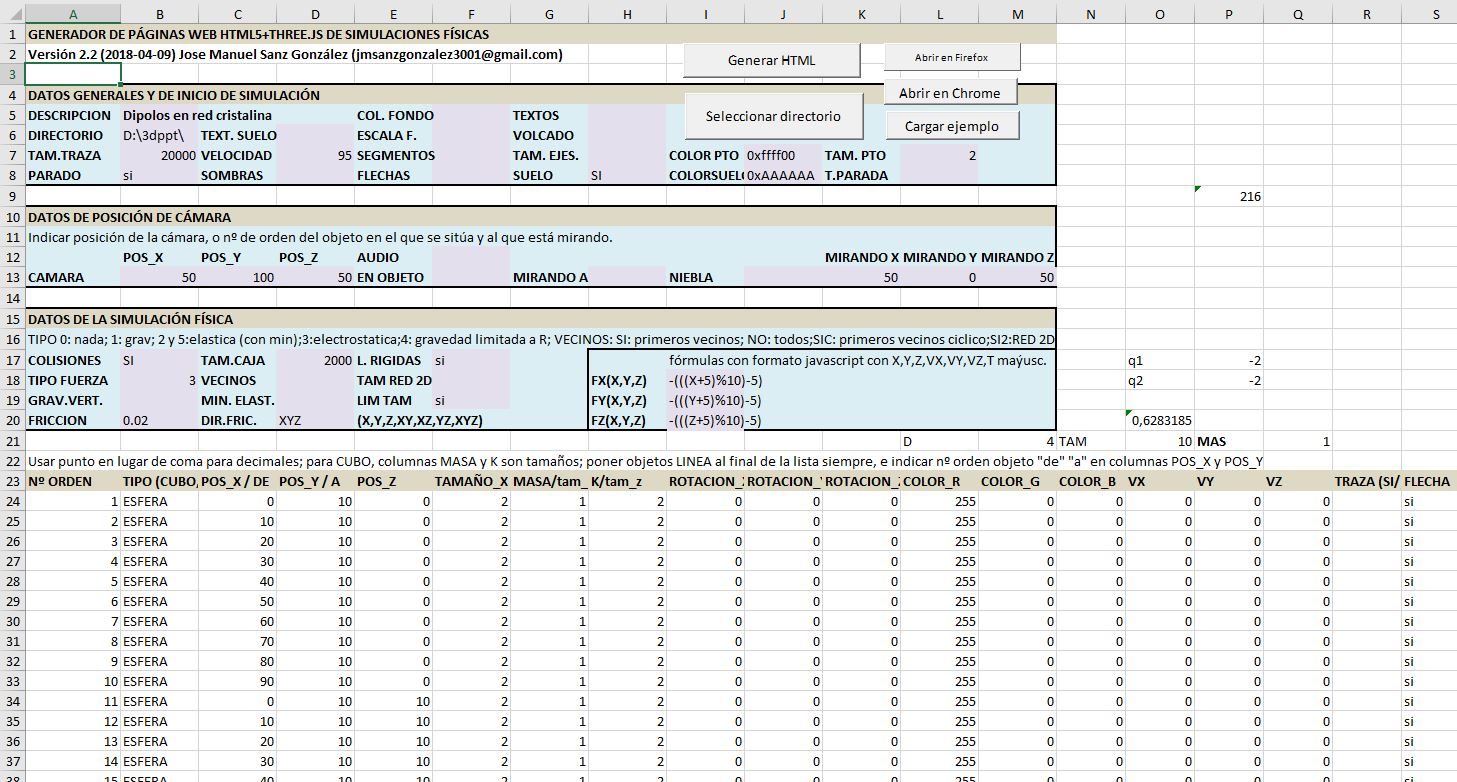Click the cell containing 216 in column P
1457x782 pixels.
click(1230, 197)
